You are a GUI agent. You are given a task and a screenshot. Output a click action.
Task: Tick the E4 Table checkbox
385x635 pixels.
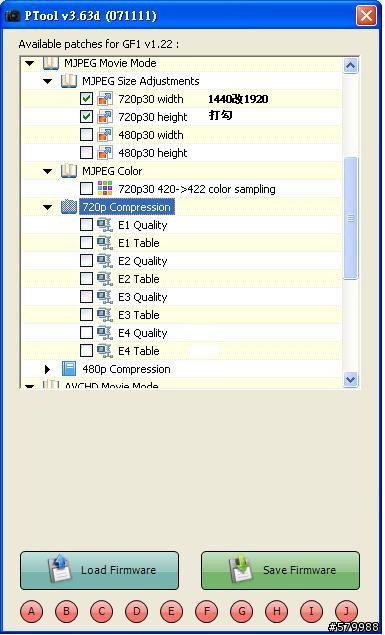[86, 351]
